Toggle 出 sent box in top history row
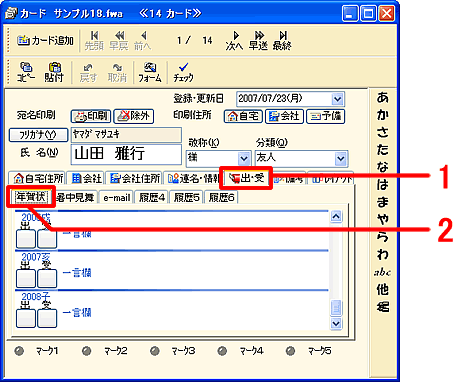 click(x=26, y=239)
